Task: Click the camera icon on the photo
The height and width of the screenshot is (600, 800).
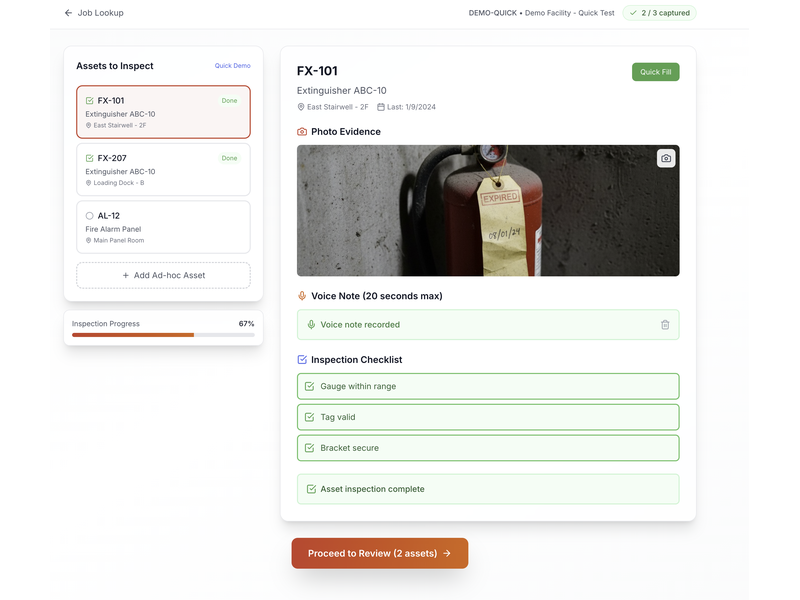Action: pos(666,159)
